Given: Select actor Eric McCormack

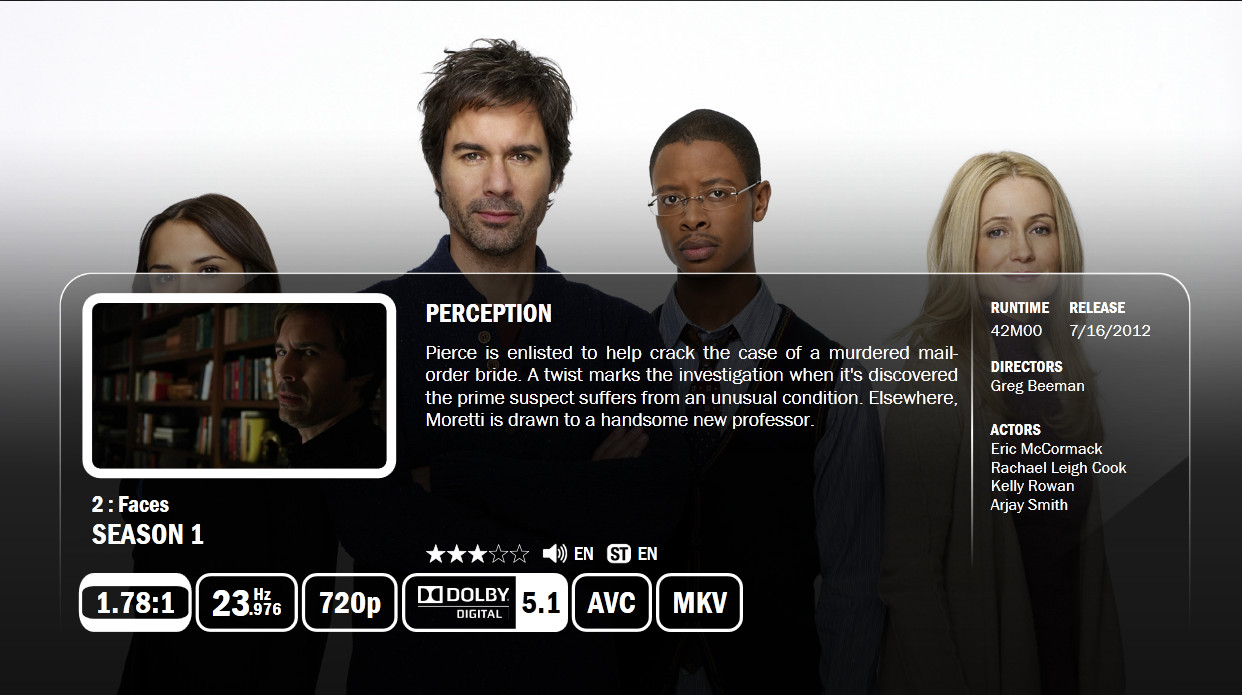Looking at the screenshot, I should click(1047, 449).
